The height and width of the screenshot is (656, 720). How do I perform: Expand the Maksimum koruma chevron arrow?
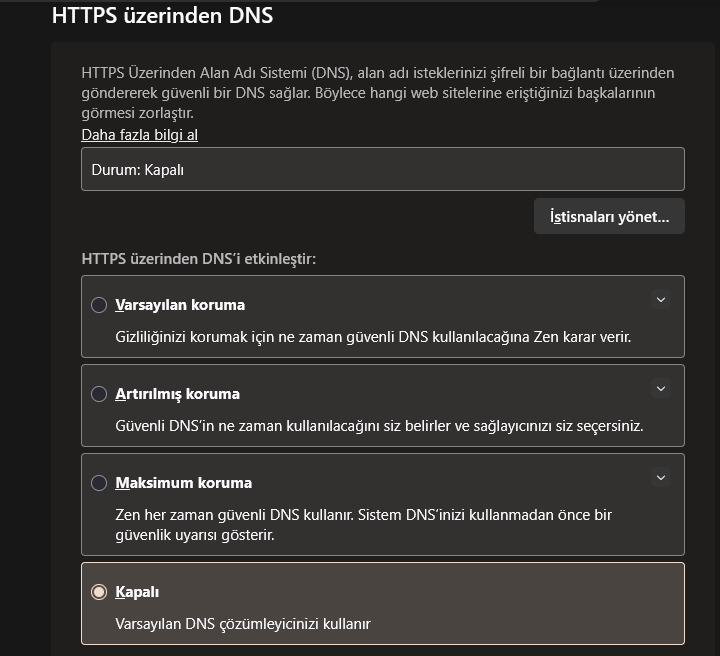tap(660, 477)
